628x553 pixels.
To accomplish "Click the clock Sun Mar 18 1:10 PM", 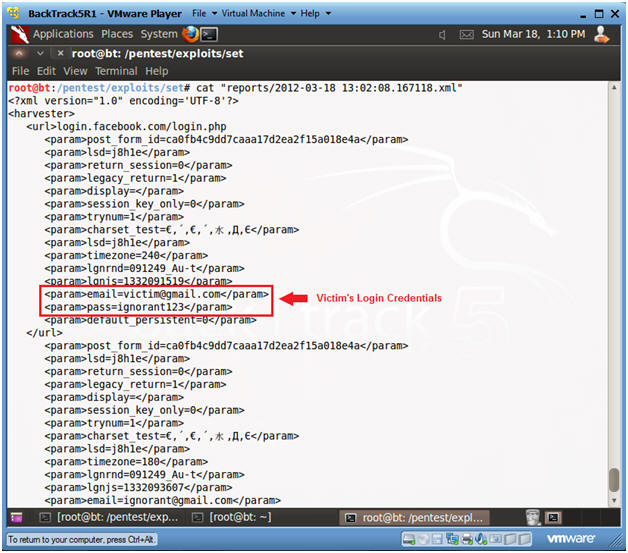I will point(533,34).
